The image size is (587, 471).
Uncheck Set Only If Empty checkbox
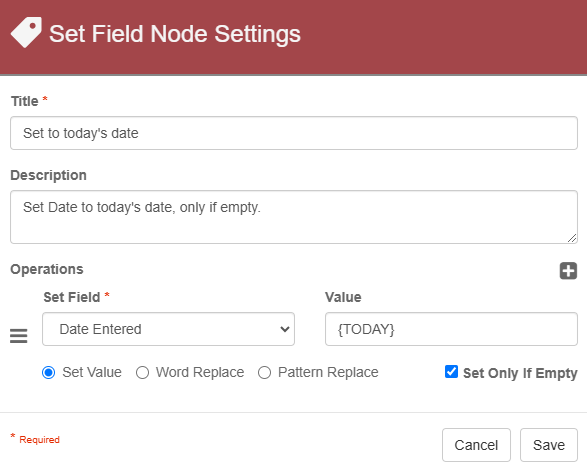click(451, 372)
